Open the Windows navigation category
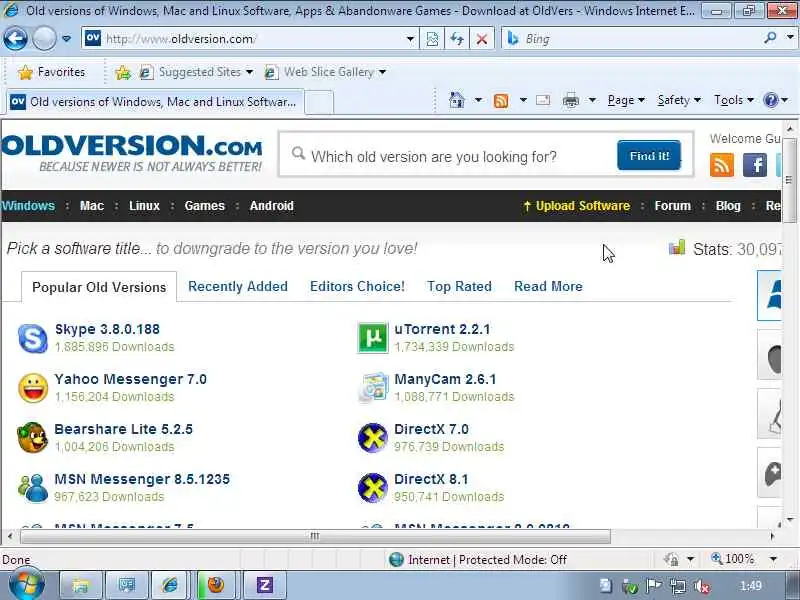Viewport: 800px width, 600px height. coord(28,206)
